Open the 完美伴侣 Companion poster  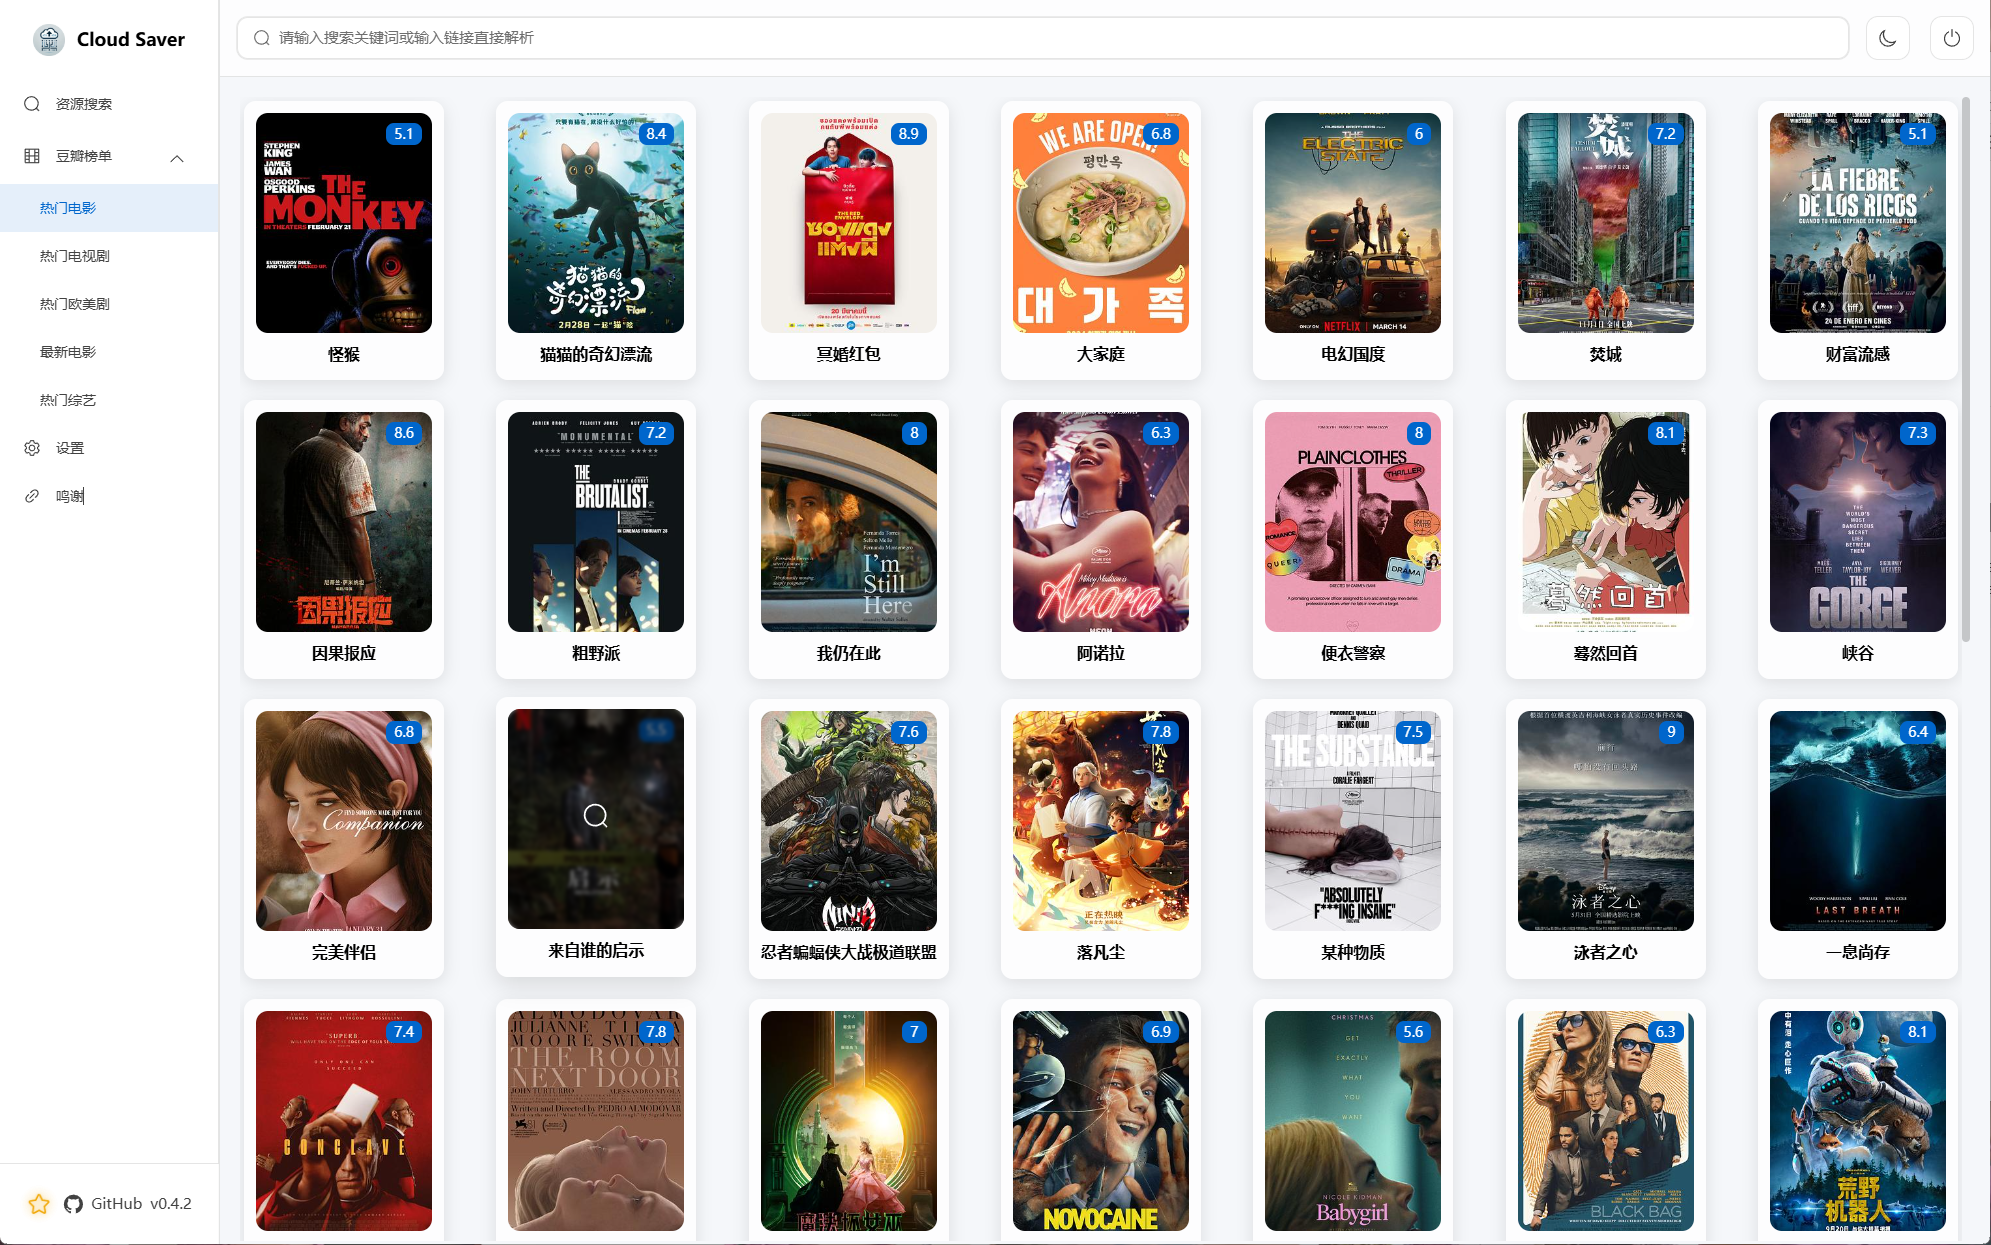click(344, 821)
